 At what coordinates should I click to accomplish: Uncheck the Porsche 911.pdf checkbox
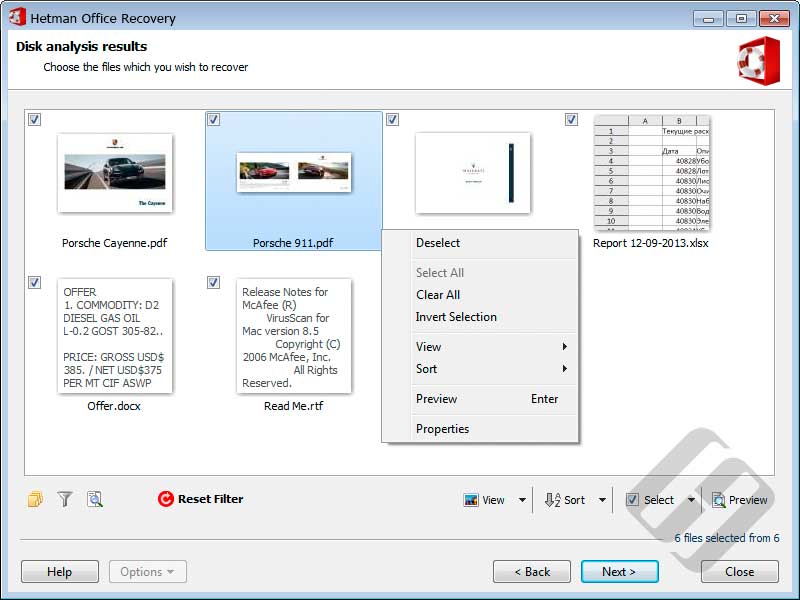(x=213, y=119)
